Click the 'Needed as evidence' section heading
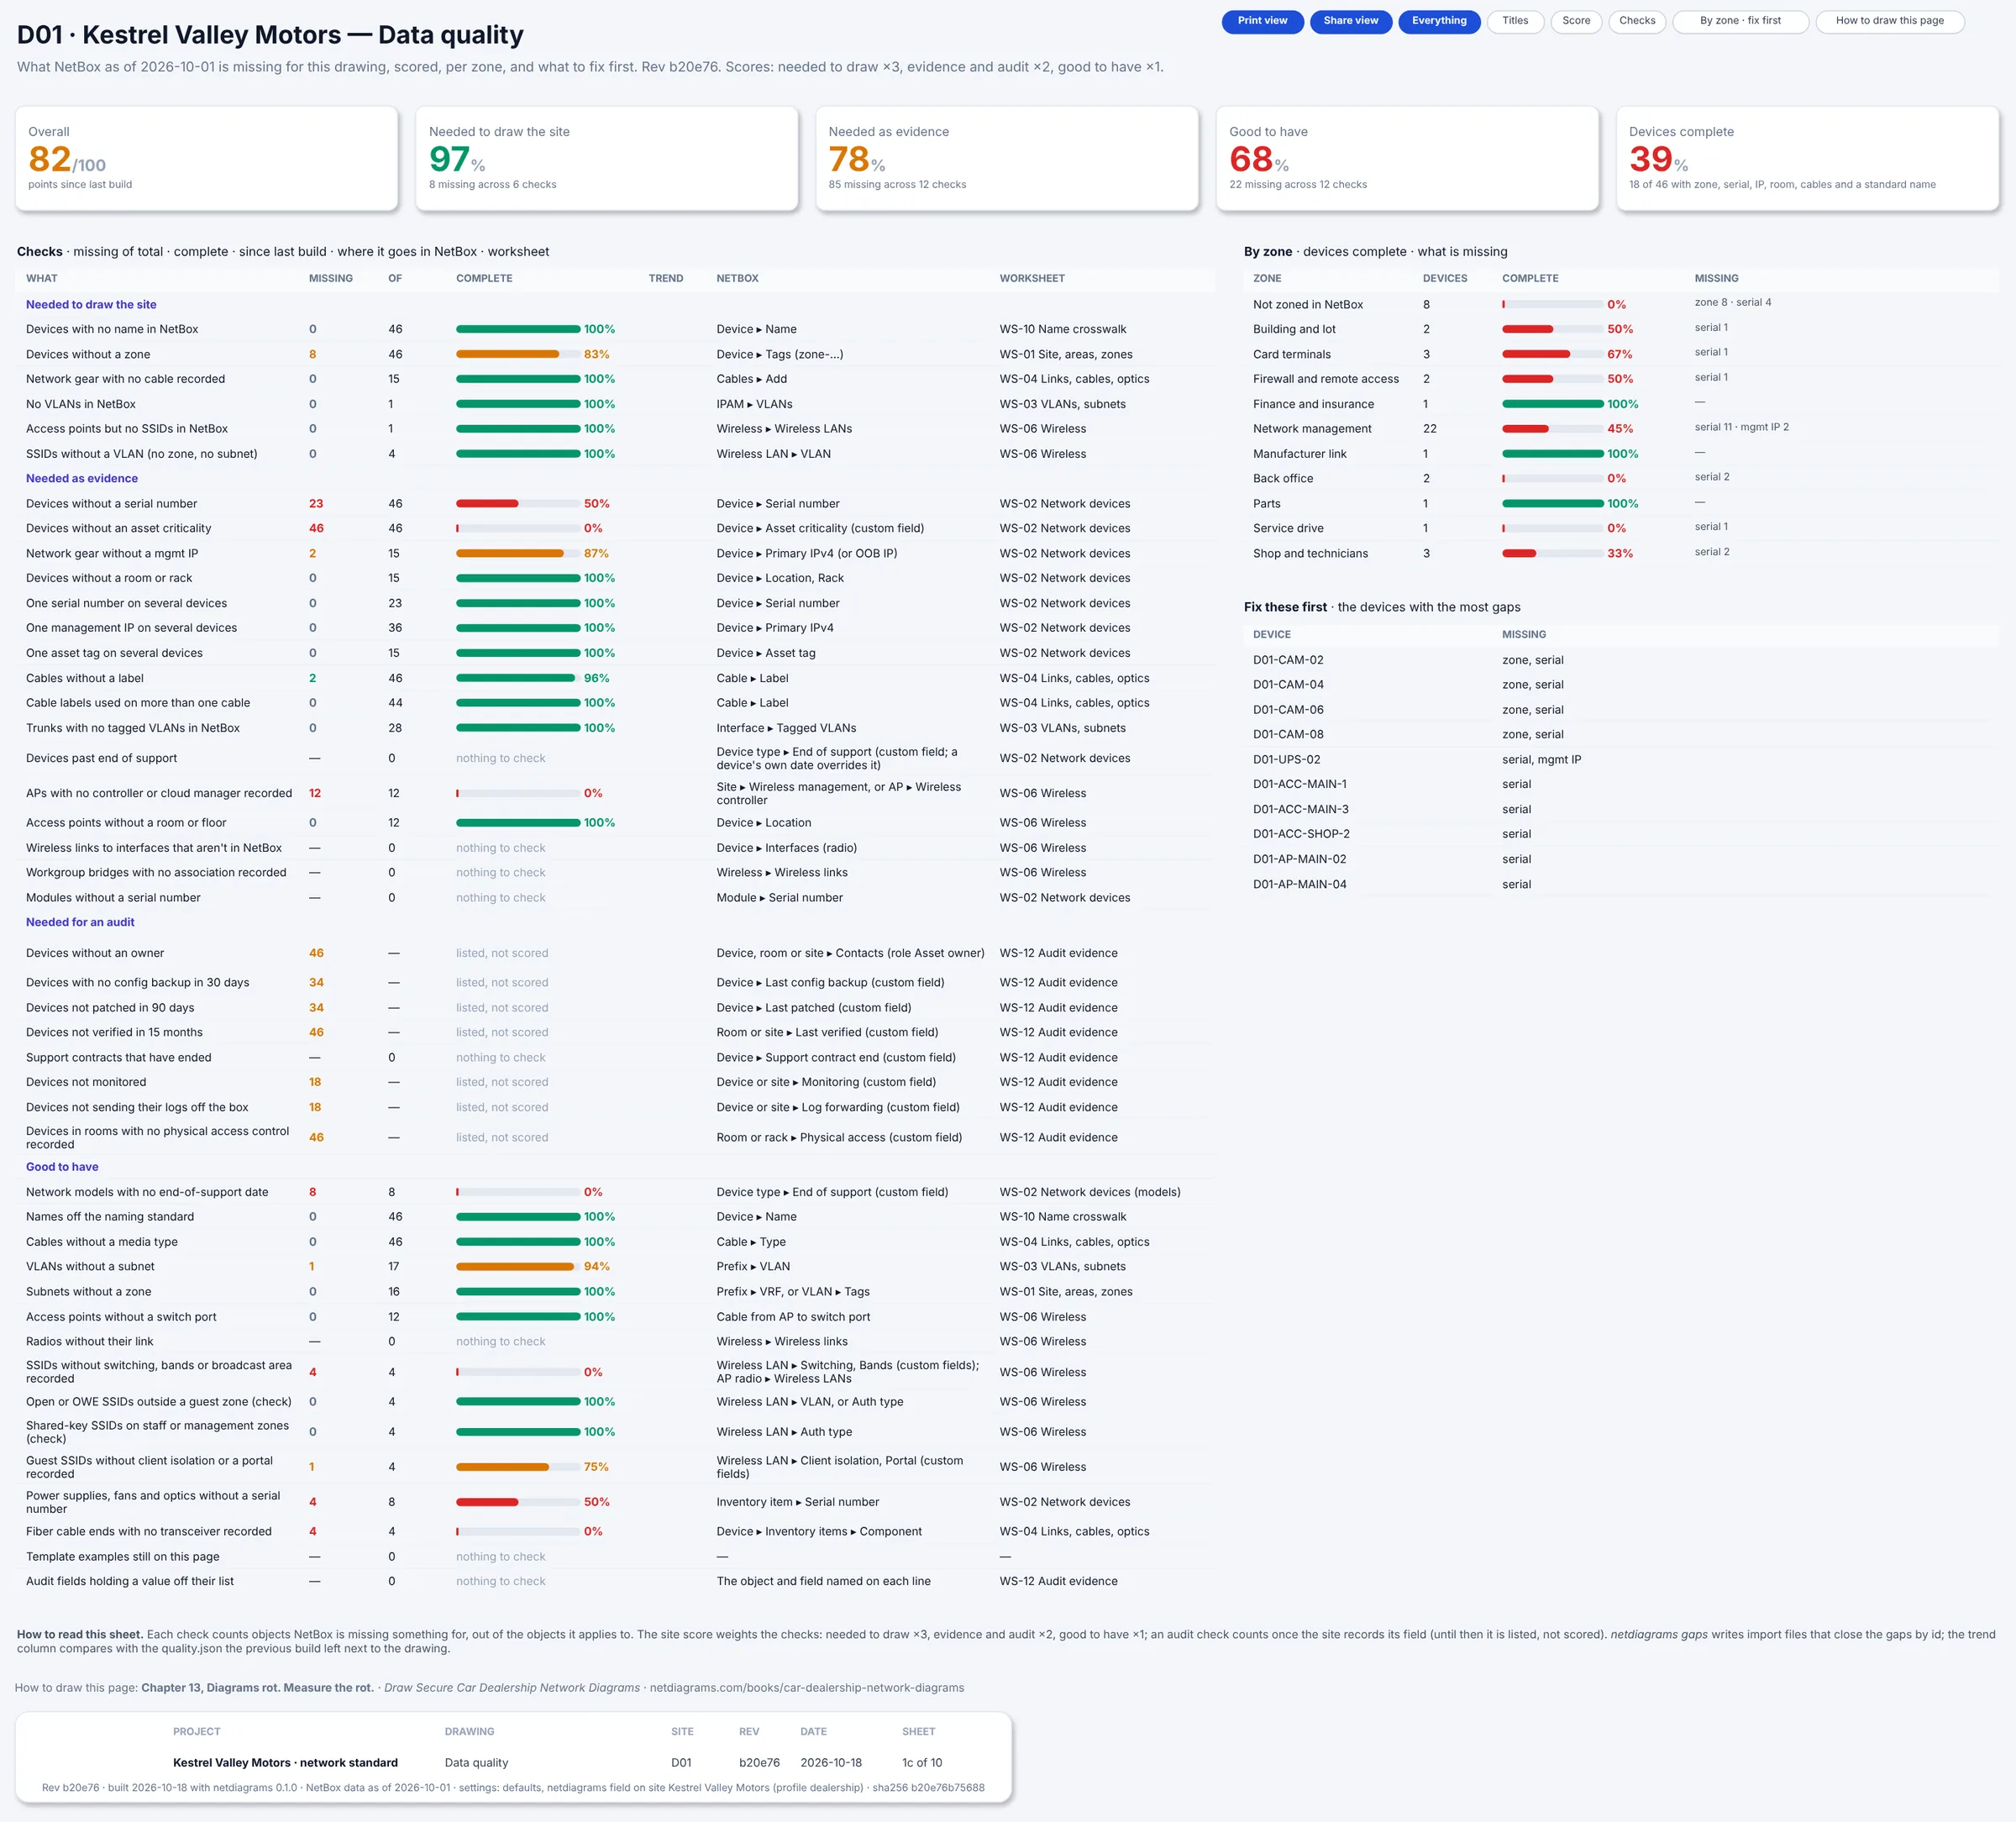Viewport: 2016px width, 1822px height. point(82,479)
